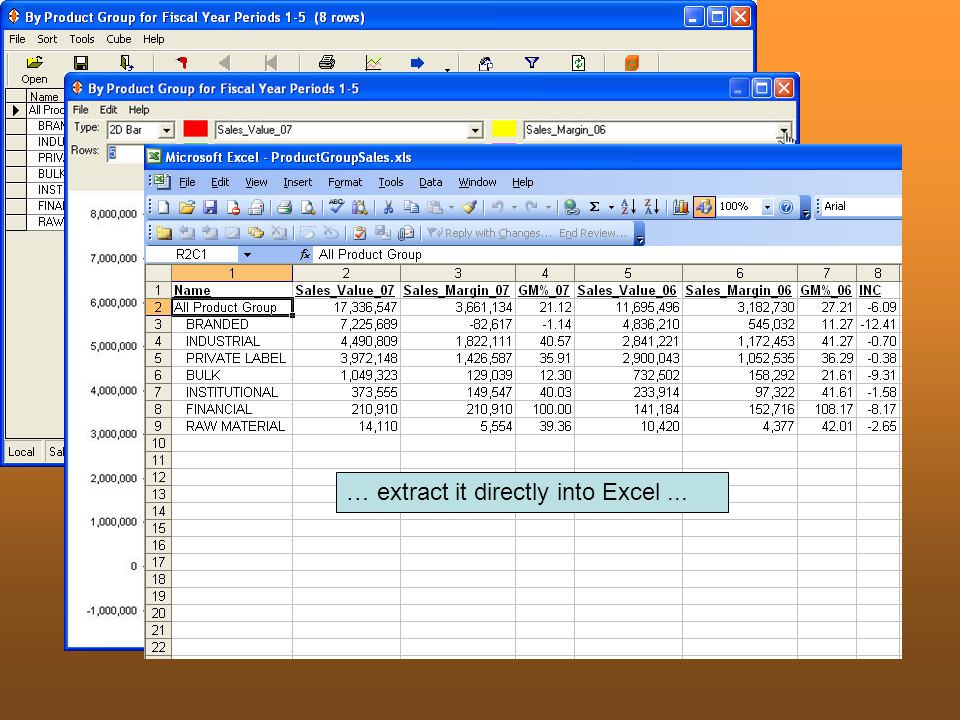The width and height of the screenshot is (960, 720).
Task: Run Excel spelling check
Action: pos(336,207)
